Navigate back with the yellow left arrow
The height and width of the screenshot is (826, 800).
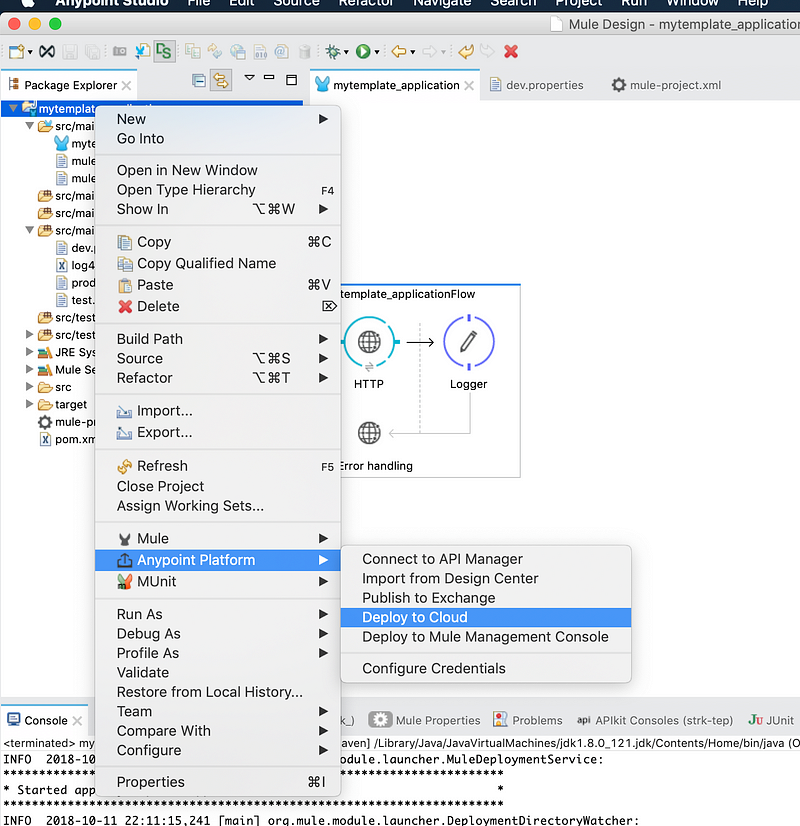[x=399, y=52]
